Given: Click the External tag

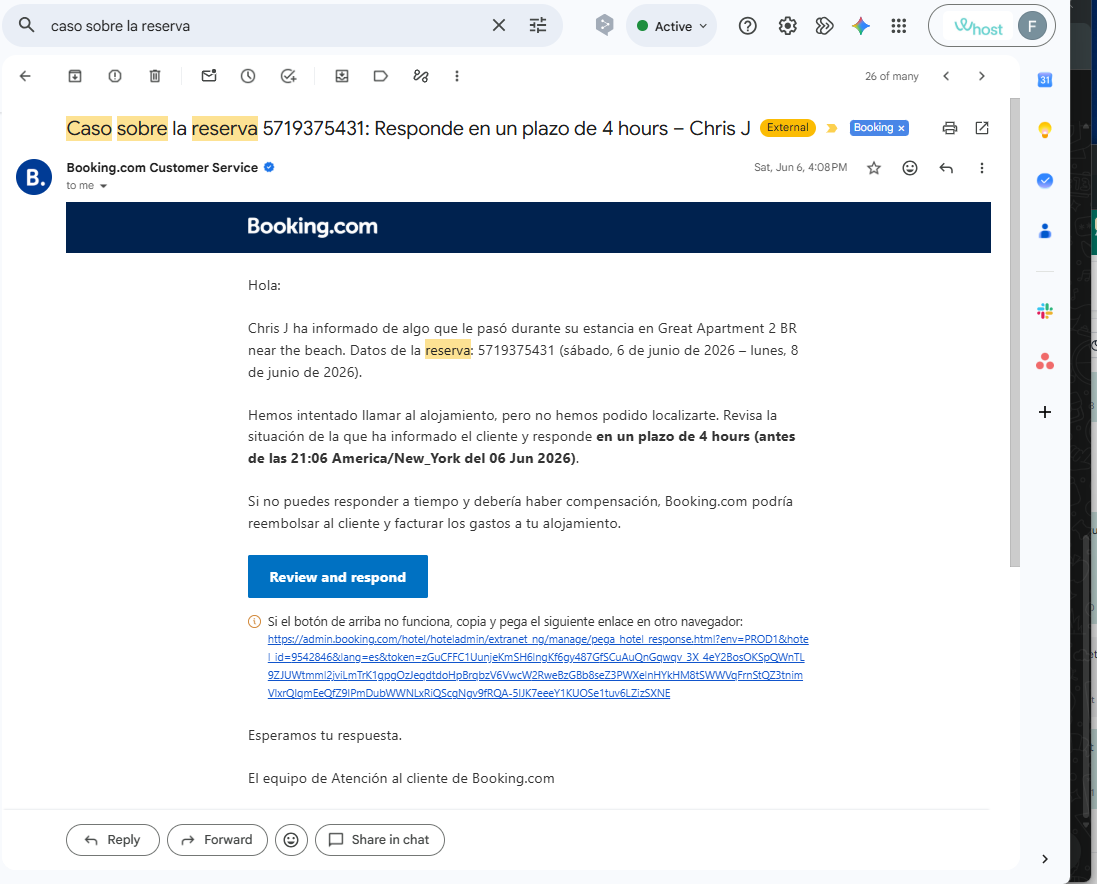Looking at the screenshot, I should click(788, 127).
